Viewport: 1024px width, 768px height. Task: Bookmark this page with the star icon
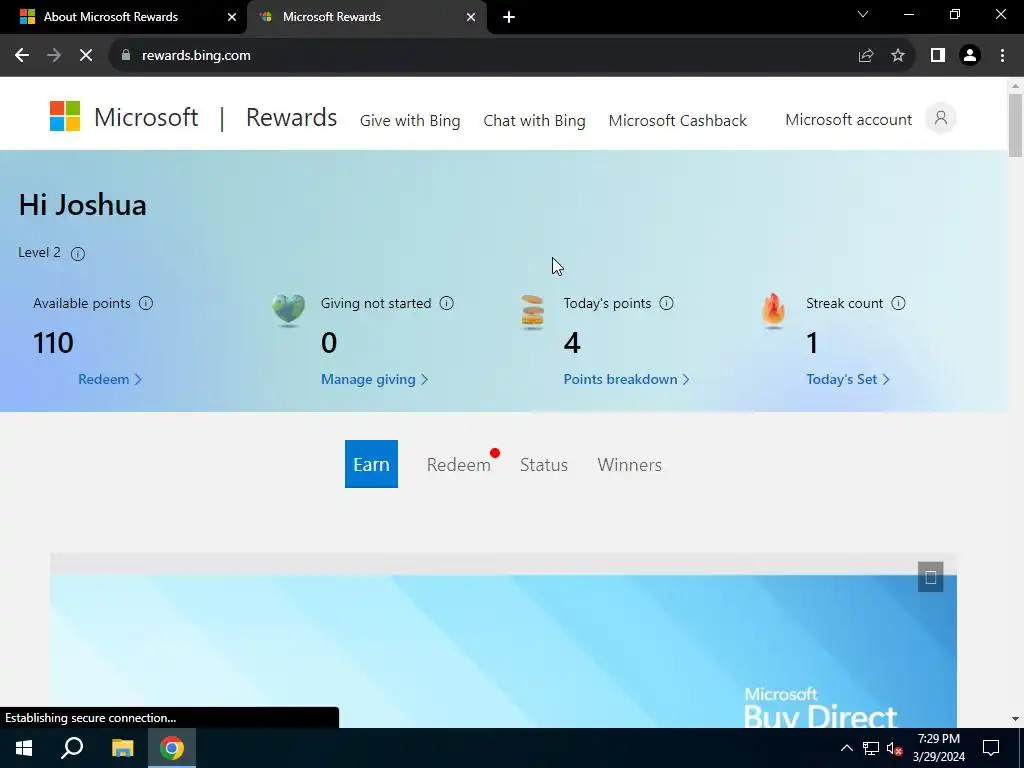tap(898, 56)
